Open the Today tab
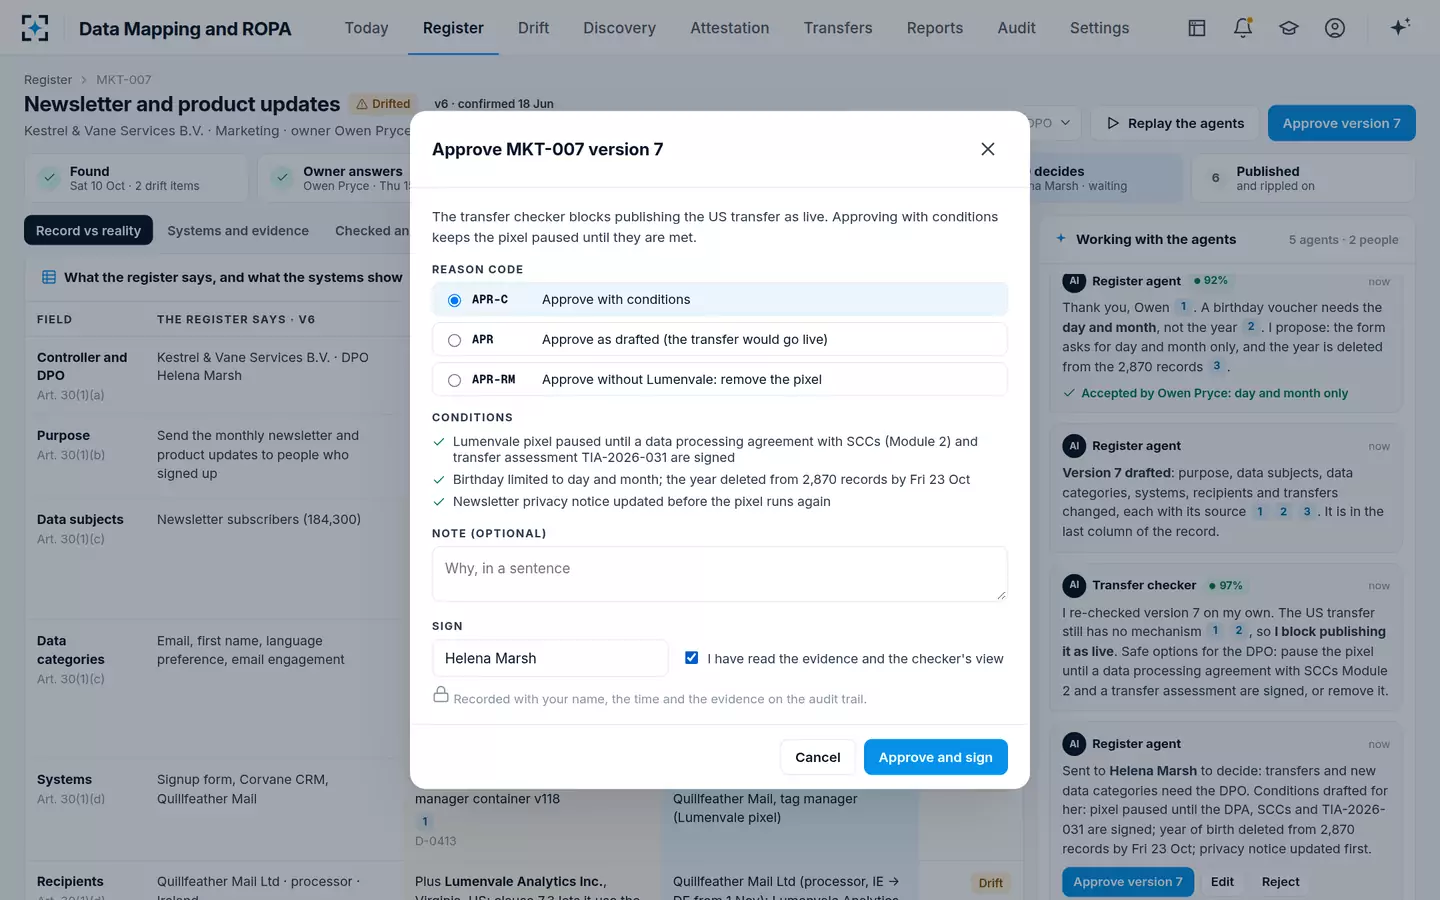This screenshot has height=900, width=1440. click(x=366, y=28)
